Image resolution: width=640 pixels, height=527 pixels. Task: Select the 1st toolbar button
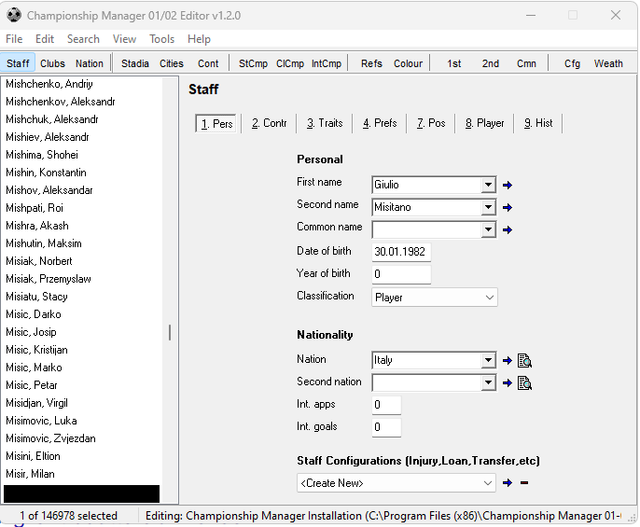454,64
